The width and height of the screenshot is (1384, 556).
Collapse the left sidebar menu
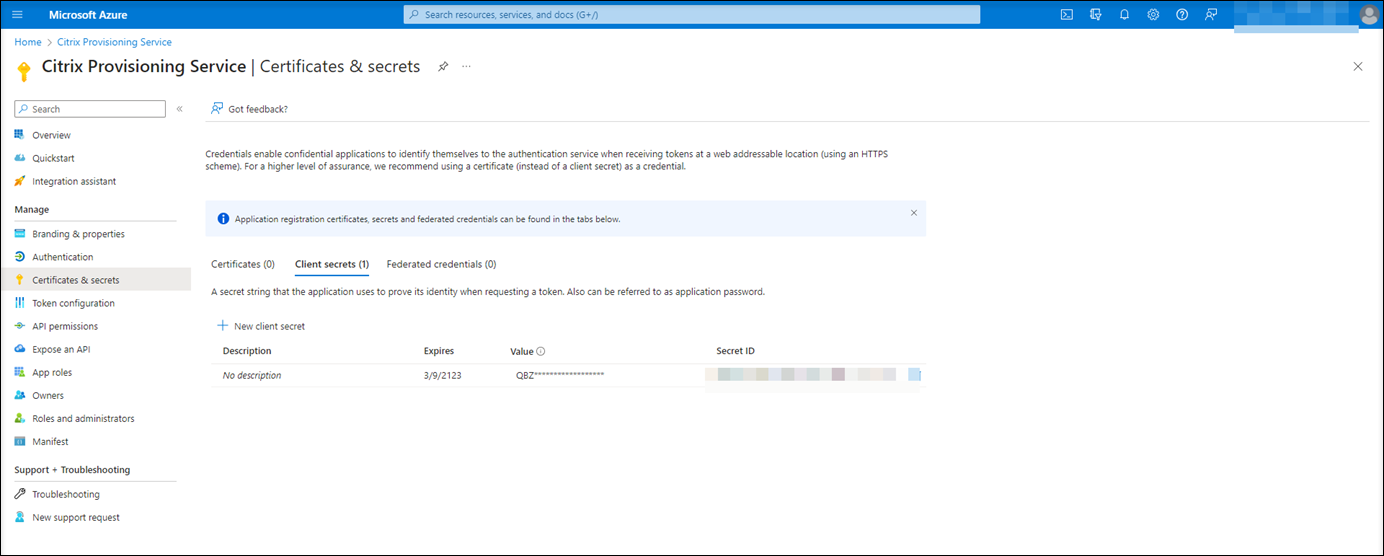tap(180, 109)
